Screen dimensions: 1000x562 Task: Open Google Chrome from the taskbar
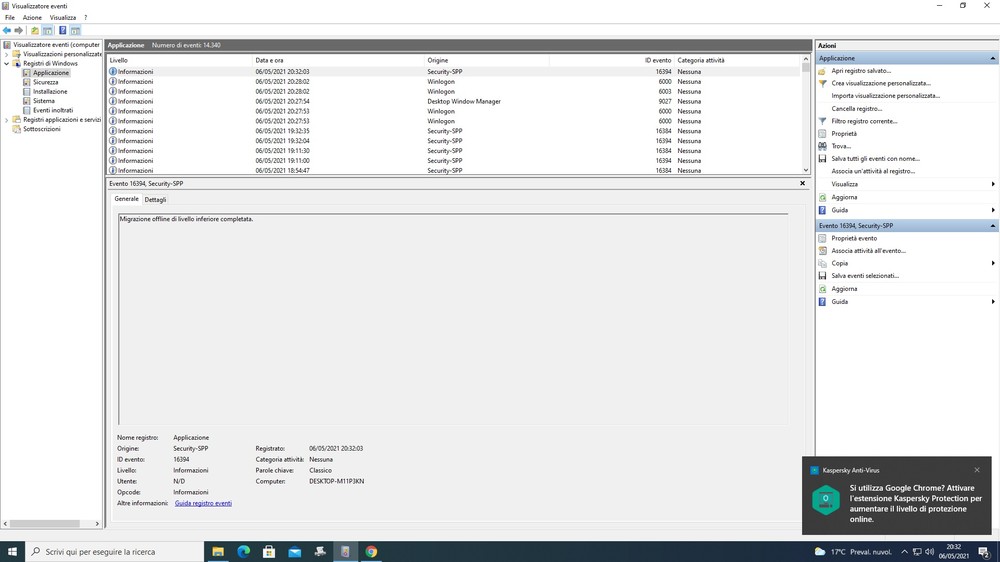coord(371,552)
